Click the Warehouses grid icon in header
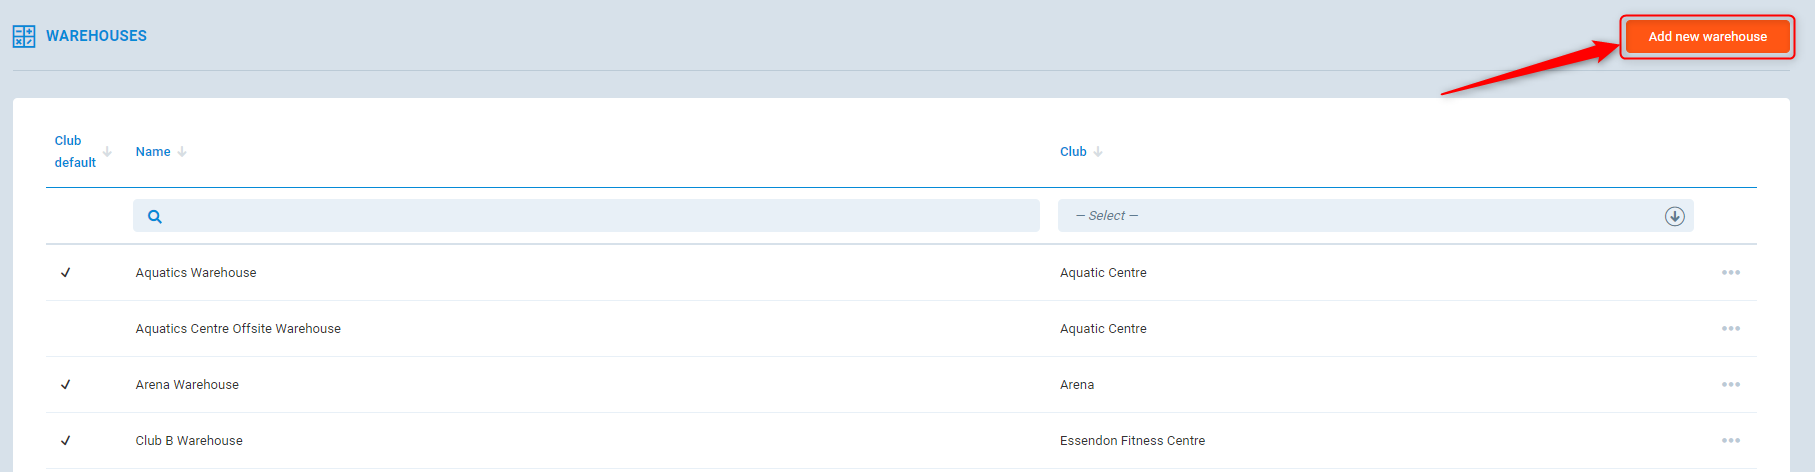The height and width of the screenshot is (472, 1815). pyautogui.click(x=24, y=37)
